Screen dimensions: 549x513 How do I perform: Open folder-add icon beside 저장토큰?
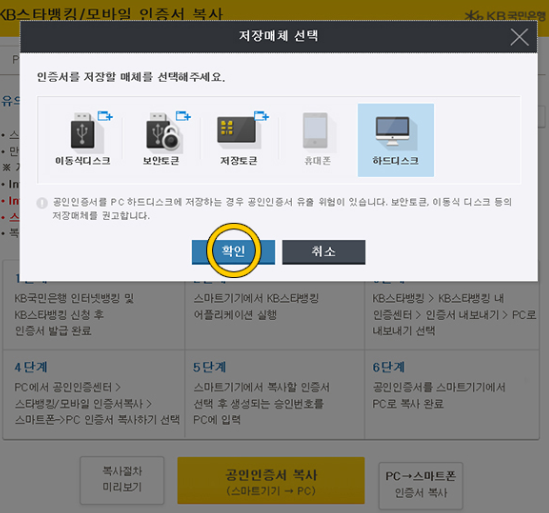pyautogui.click(x=261, y=116)
